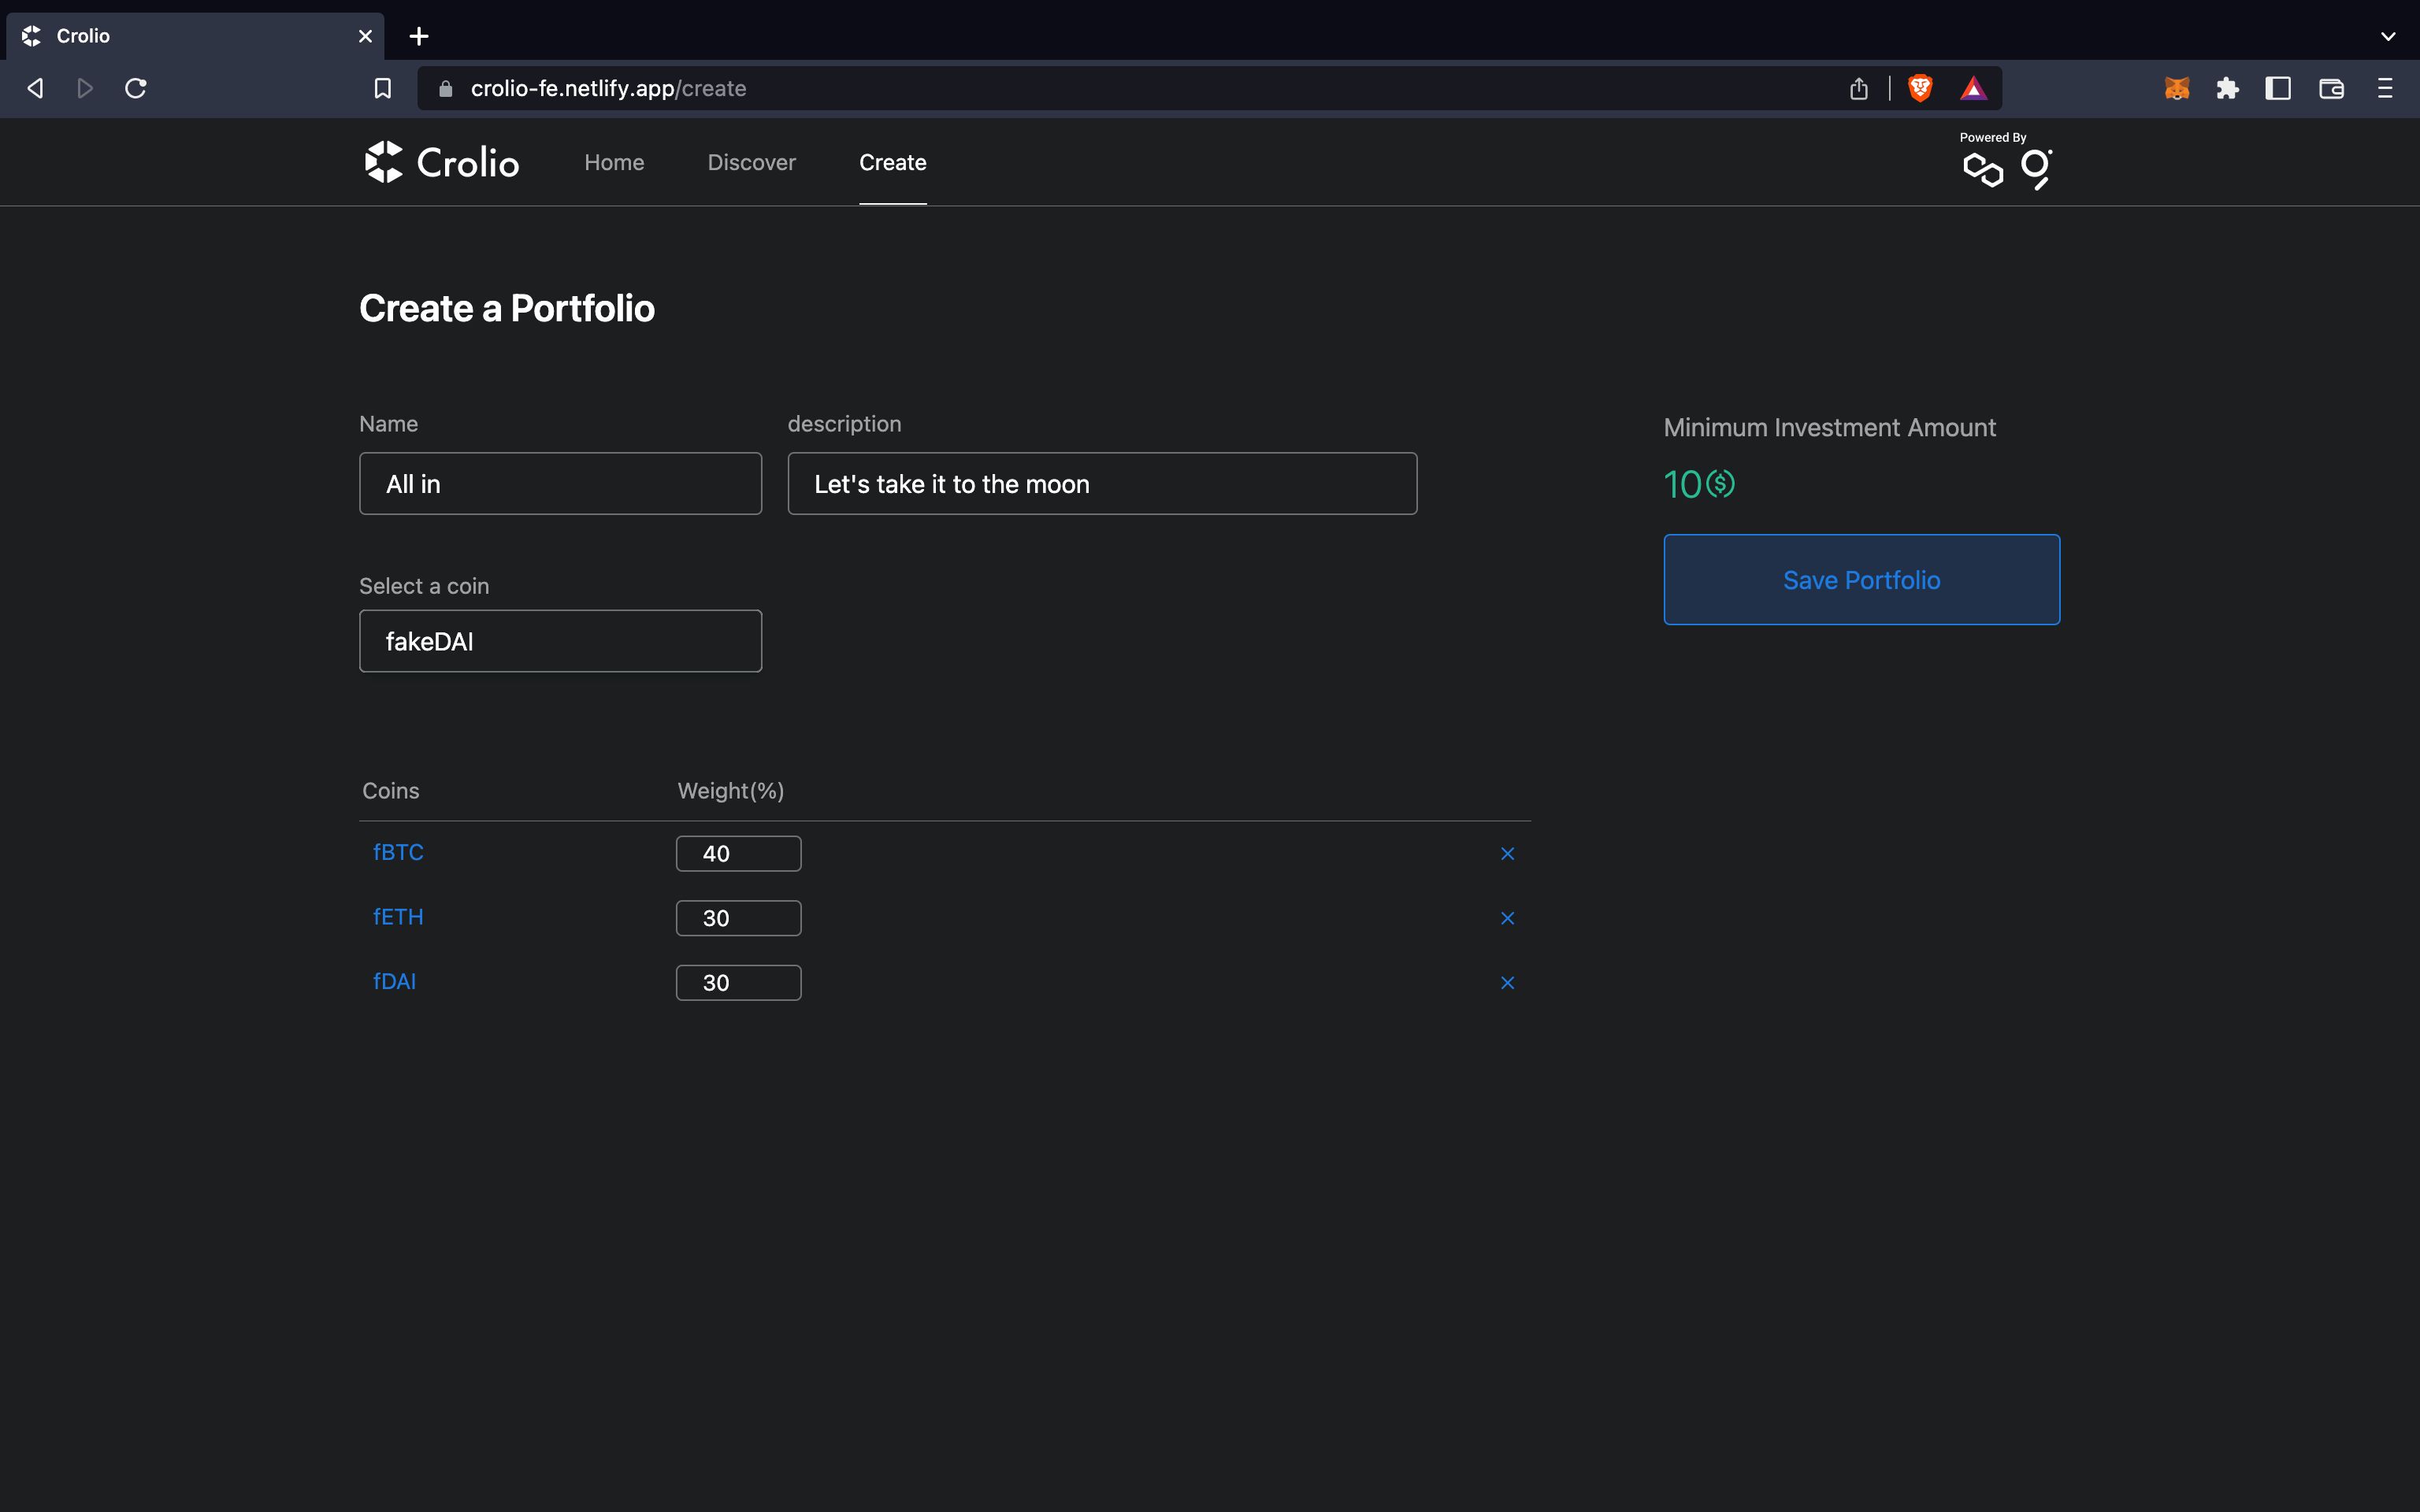Click the Polygon logo under Powered By
This screenshot has width=2420, height=1512.
(1983, 171)
